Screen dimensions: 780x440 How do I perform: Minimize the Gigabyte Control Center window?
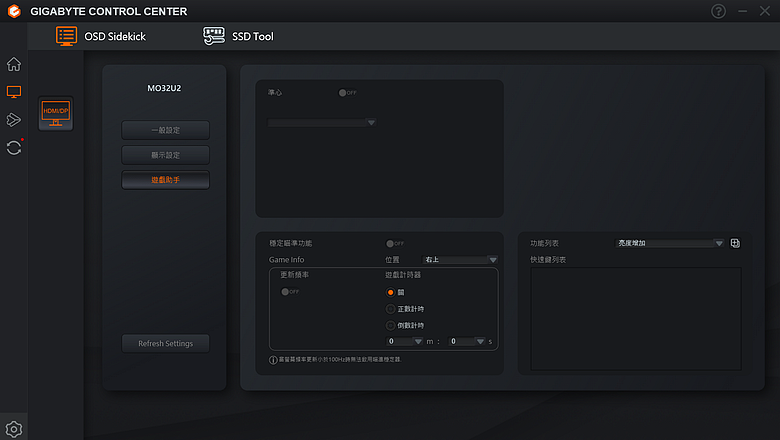[743, 11]
